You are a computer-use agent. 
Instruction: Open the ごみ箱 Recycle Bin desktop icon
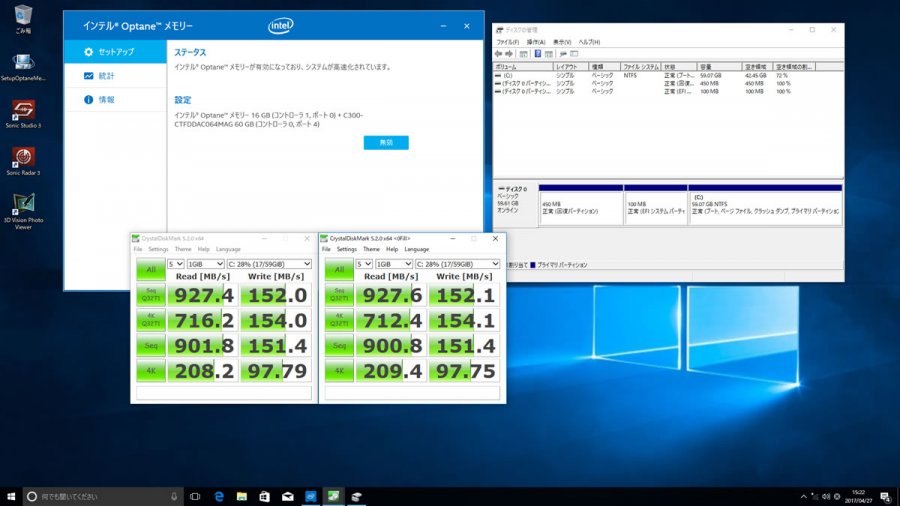point(22,17)
